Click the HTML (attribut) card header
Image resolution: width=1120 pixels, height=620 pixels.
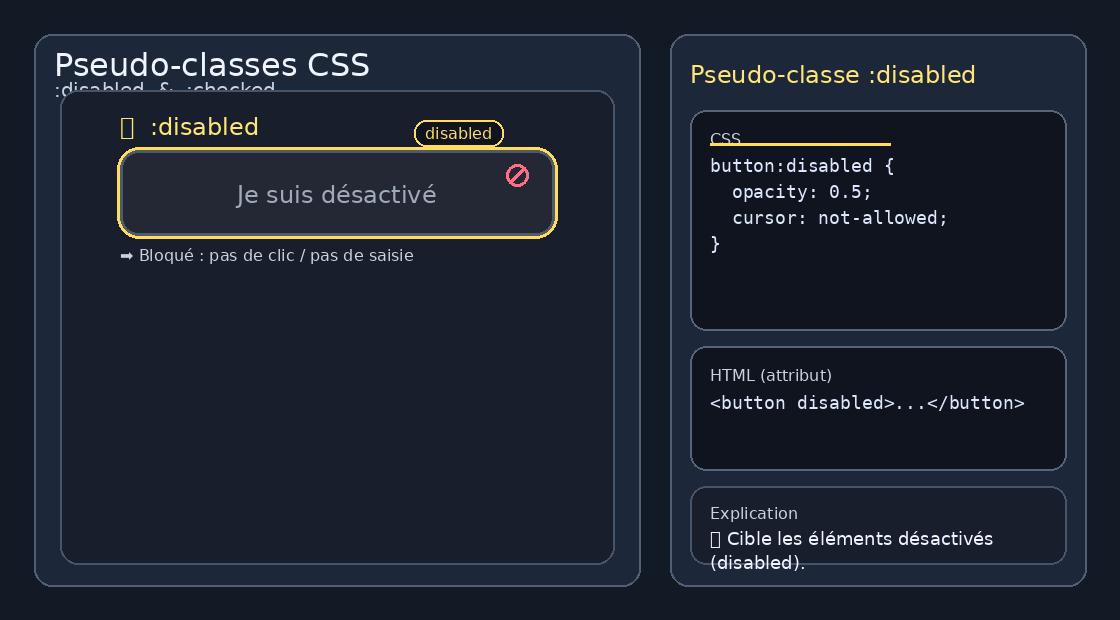coord(770,375)
